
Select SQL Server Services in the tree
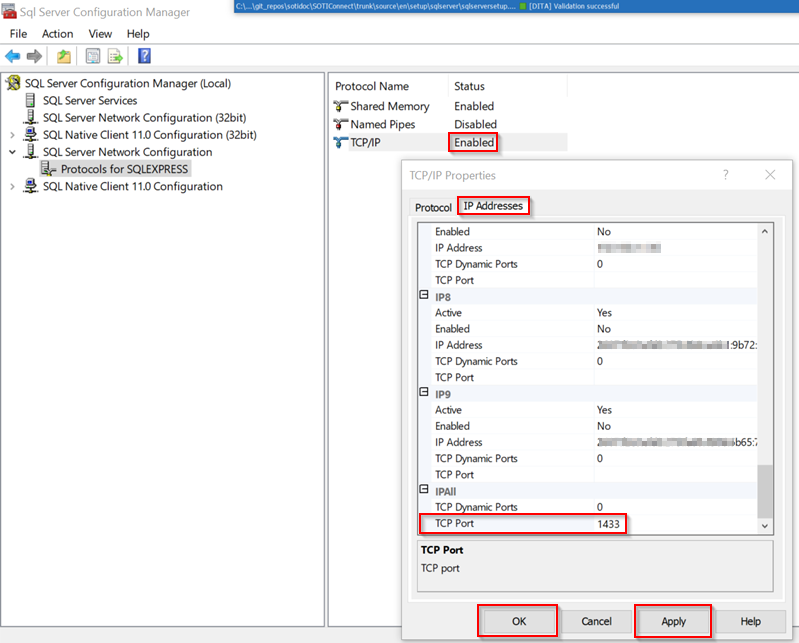coord(90,100)
